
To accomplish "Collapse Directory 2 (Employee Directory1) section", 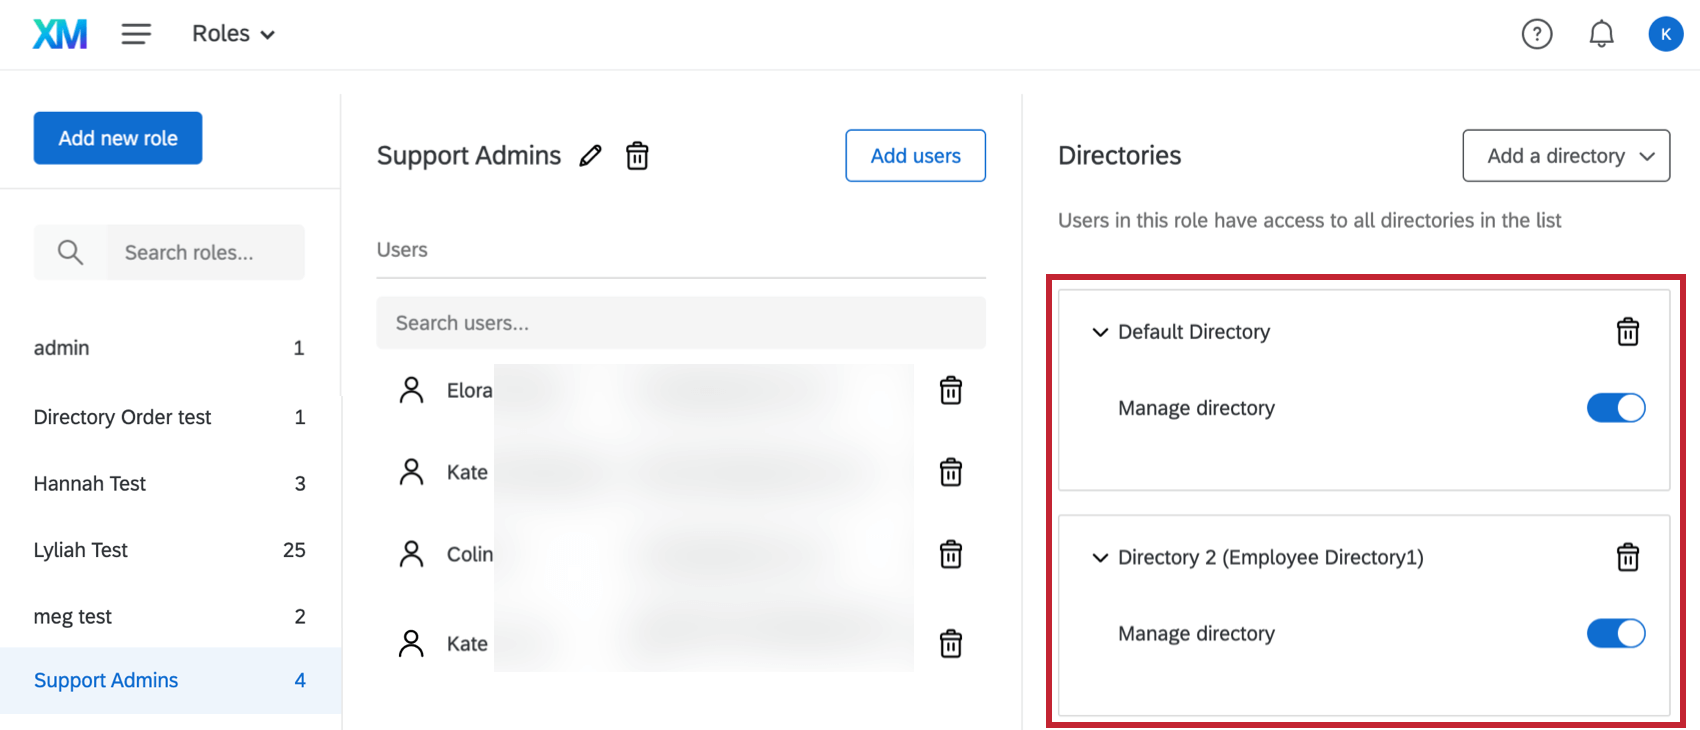I will tap(1100, 558).
